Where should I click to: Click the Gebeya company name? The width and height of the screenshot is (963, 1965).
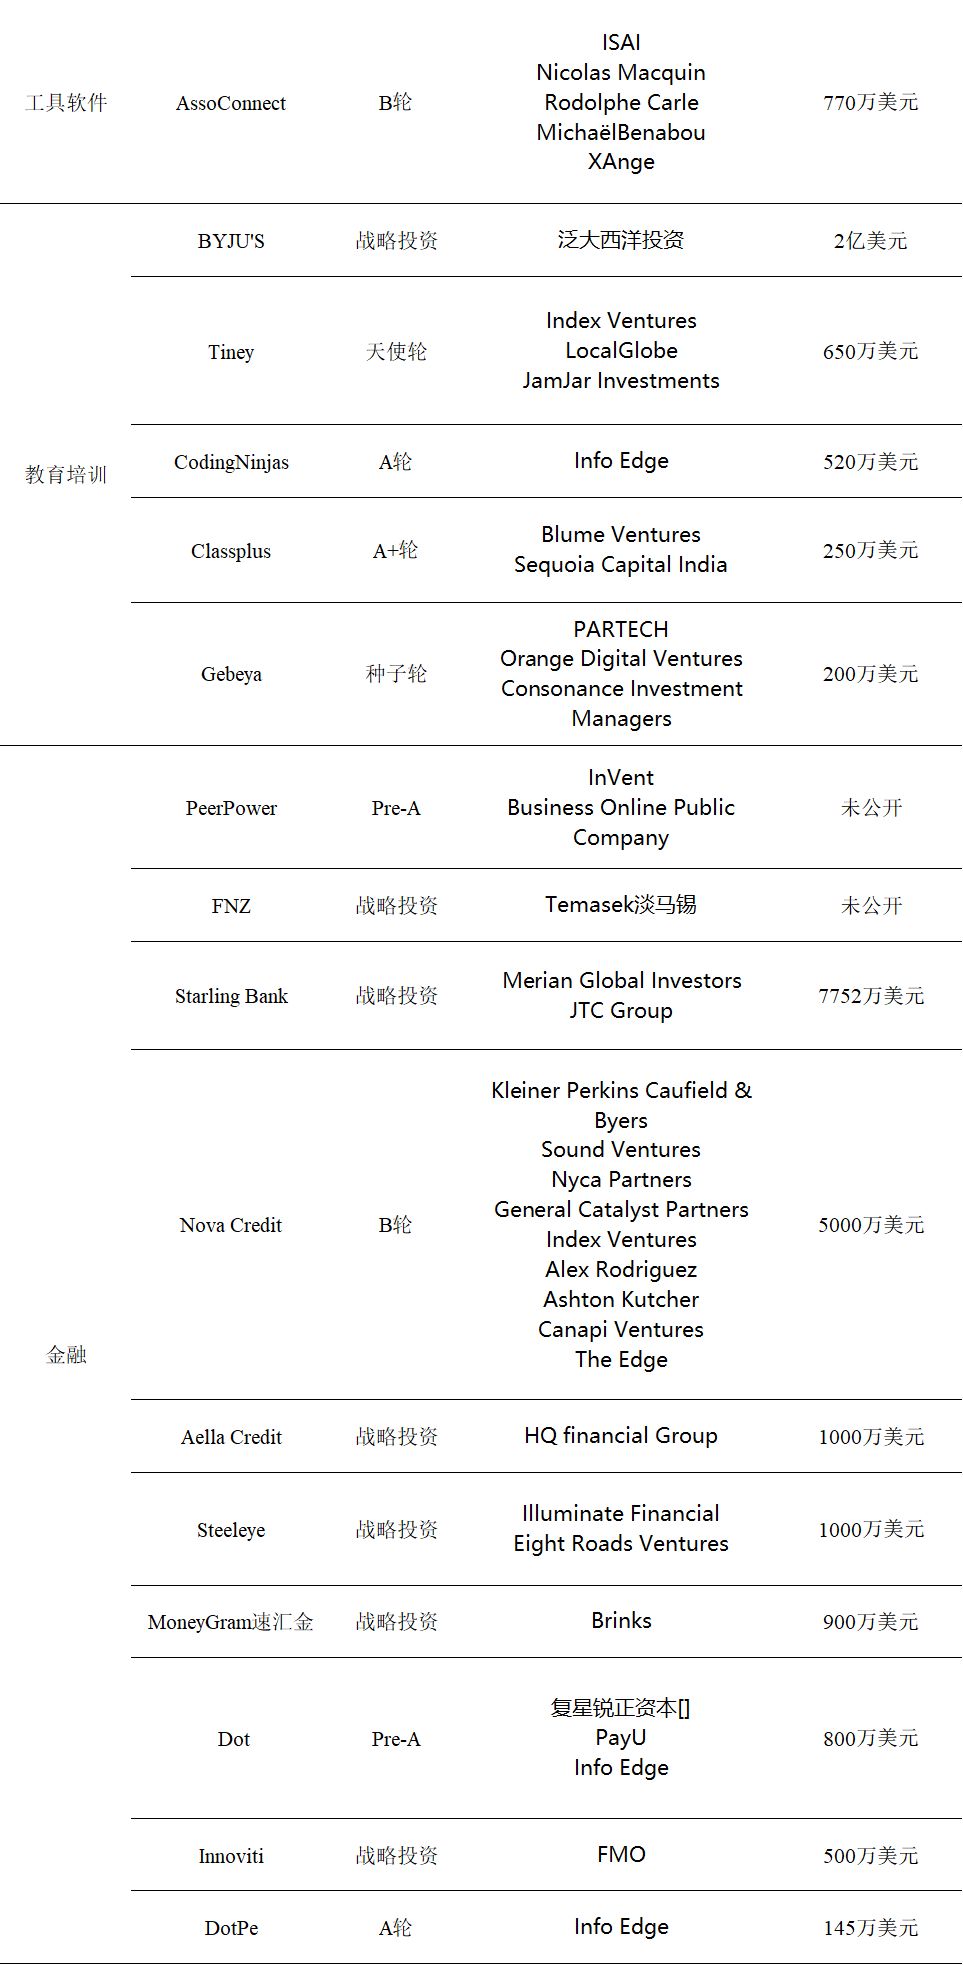pyautogui.click(x=231, y=674)
